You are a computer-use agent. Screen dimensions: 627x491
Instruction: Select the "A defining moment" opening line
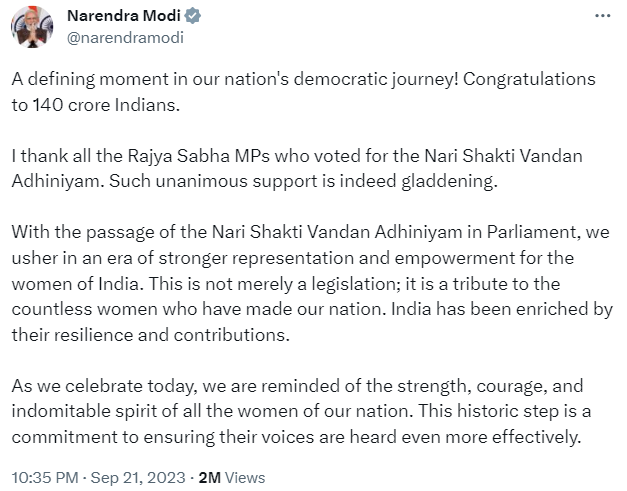coord(304,79)
